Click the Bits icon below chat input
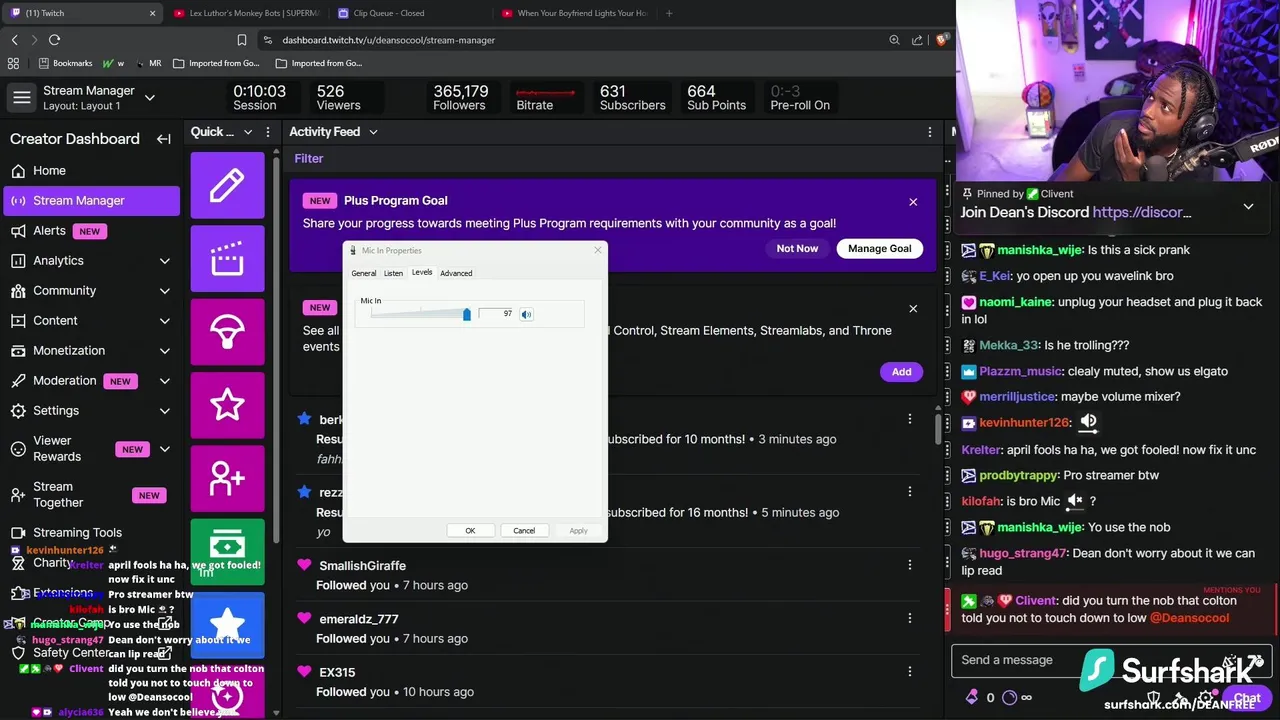The image size is (1280, 720). pyautogui.click(x=971, y=697)
